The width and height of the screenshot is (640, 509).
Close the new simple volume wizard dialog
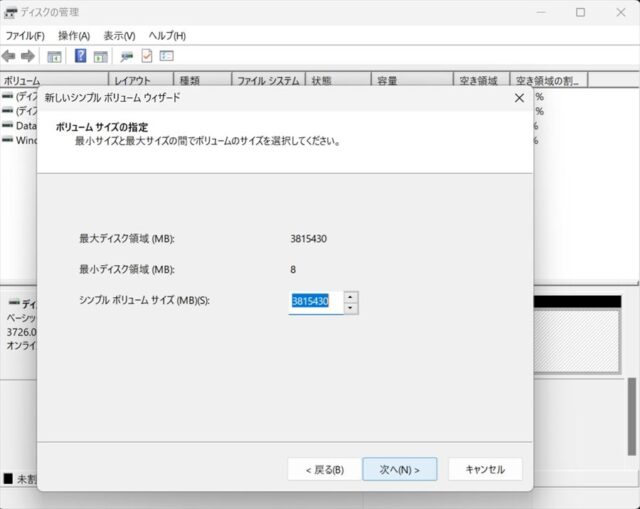[x=519, y=98]
